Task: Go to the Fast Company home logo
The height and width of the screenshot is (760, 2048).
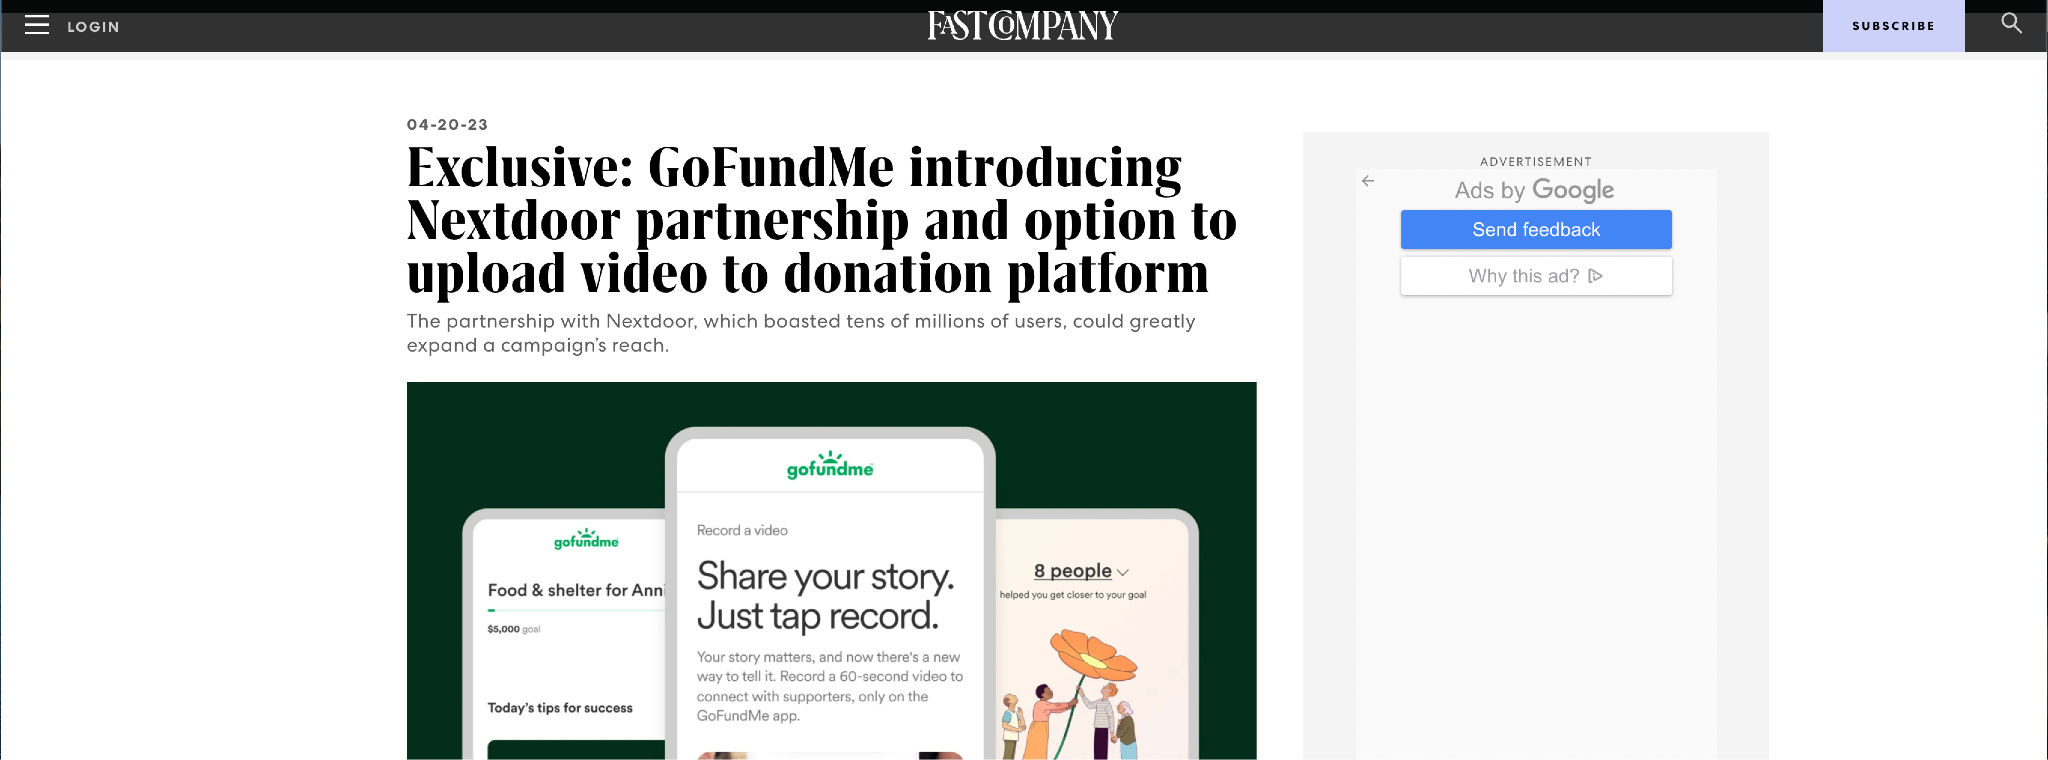Action: 1023,25
